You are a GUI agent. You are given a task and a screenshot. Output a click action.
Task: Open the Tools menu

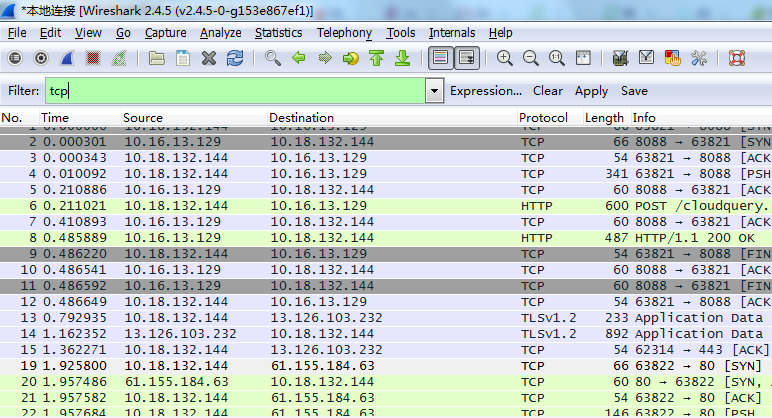(x=401, y=32)
